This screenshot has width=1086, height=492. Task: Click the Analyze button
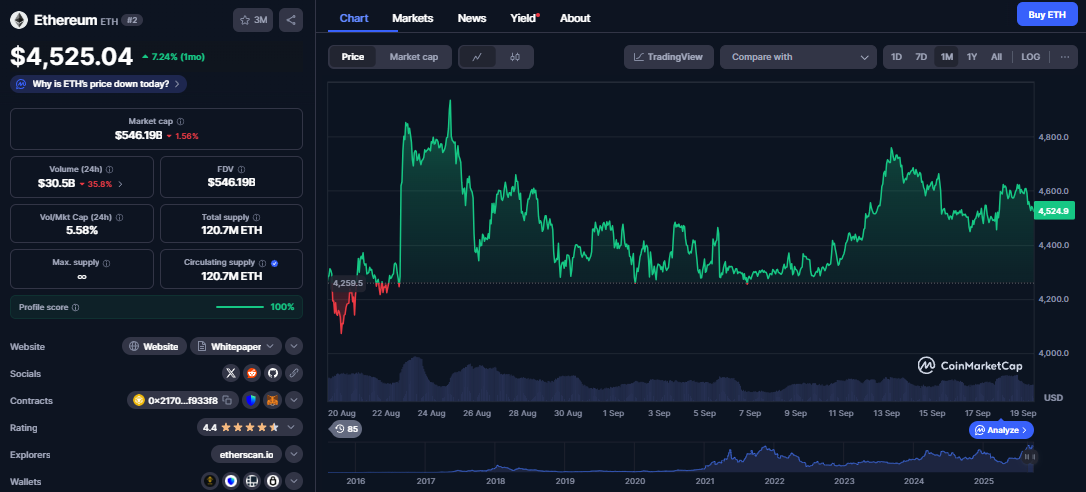(1002, 430)
